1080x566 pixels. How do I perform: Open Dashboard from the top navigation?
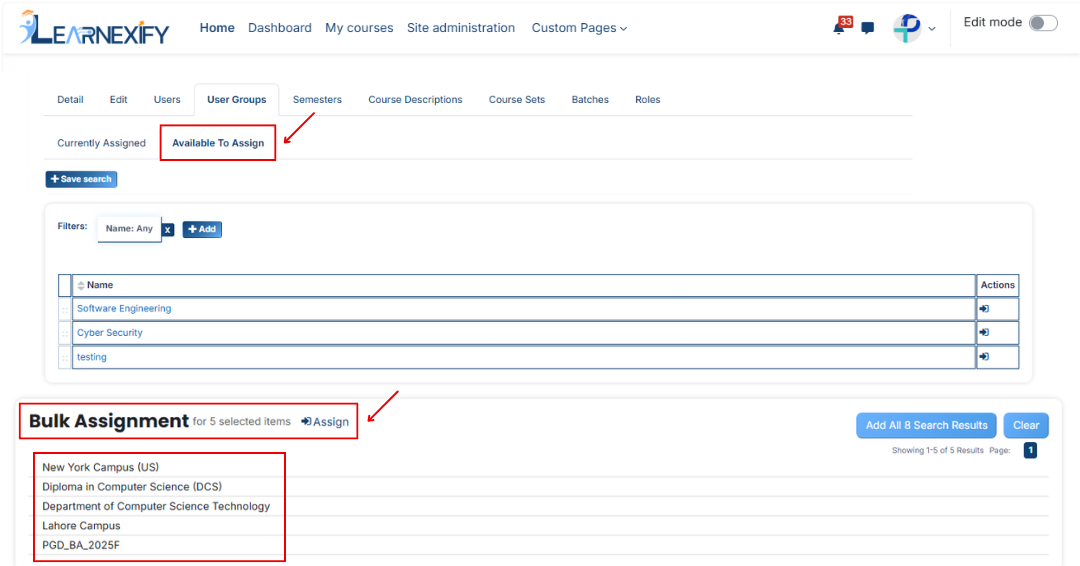(280, 28)
